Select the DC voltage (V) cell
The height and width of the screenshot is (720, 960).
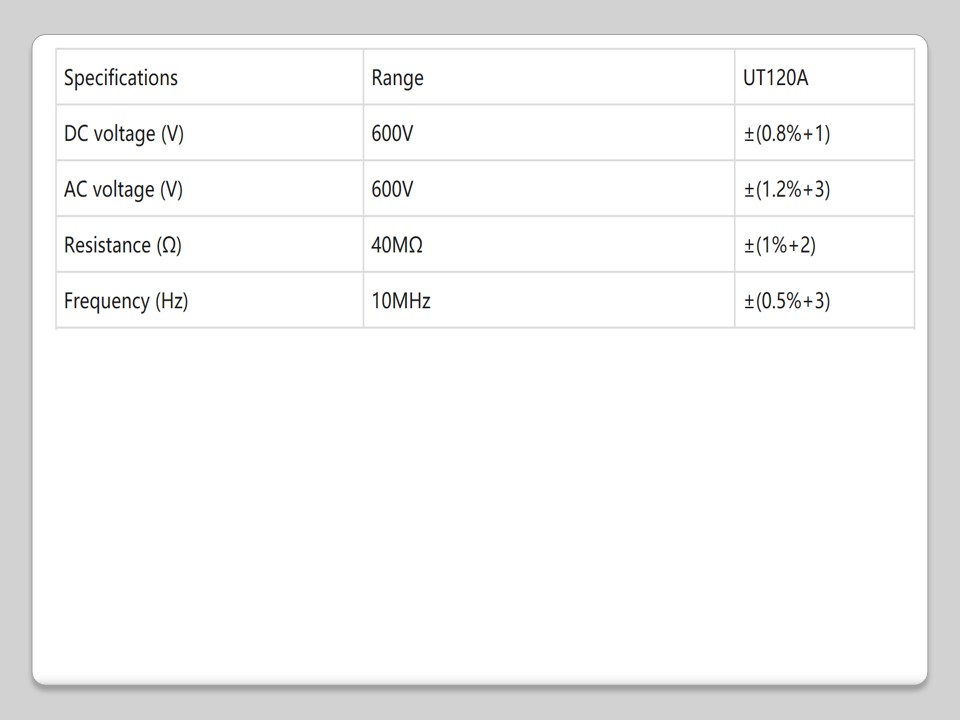pos(124,134)
